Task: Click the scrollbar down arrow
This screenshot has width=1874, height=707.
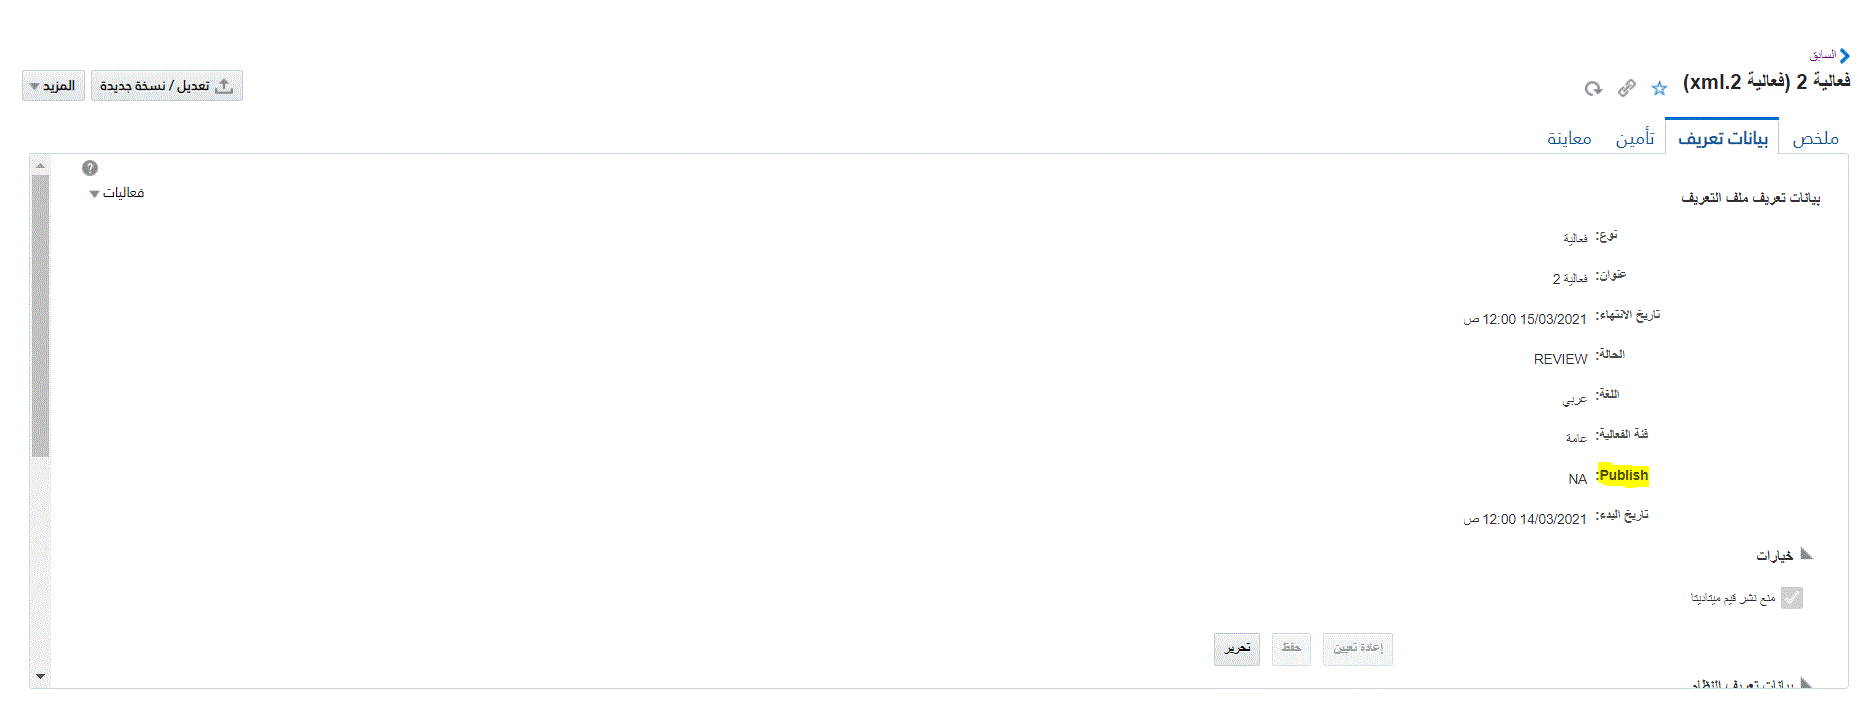Action: click(x=40, y=676)
